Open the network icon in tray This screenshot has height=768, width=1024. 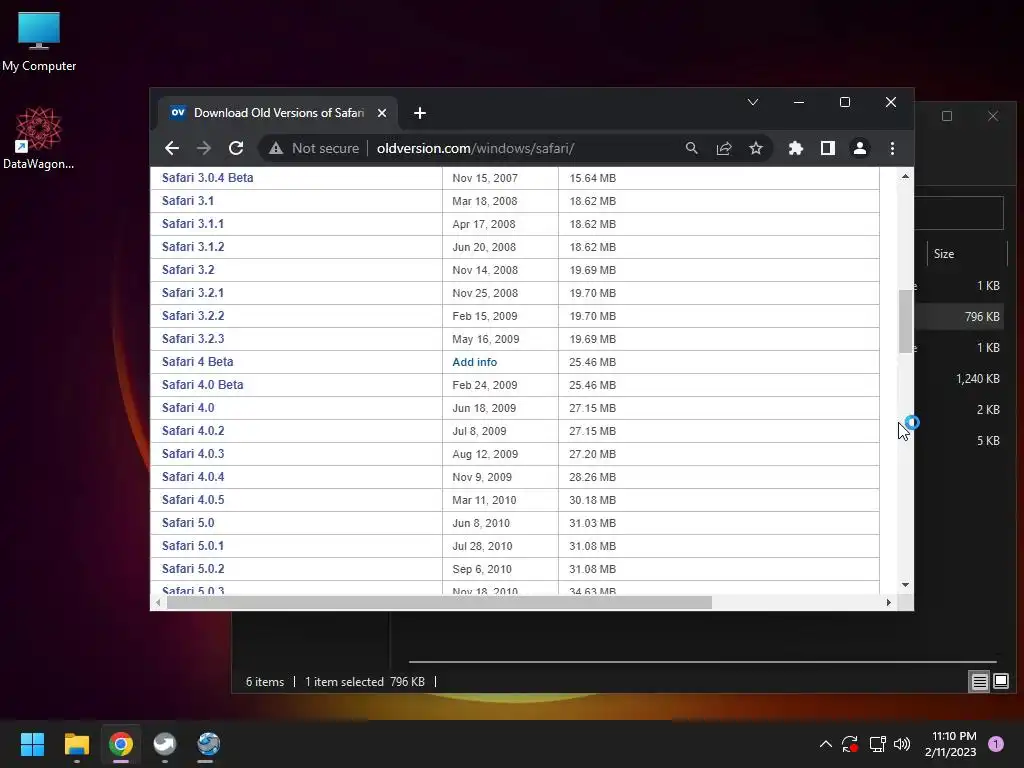877,744
